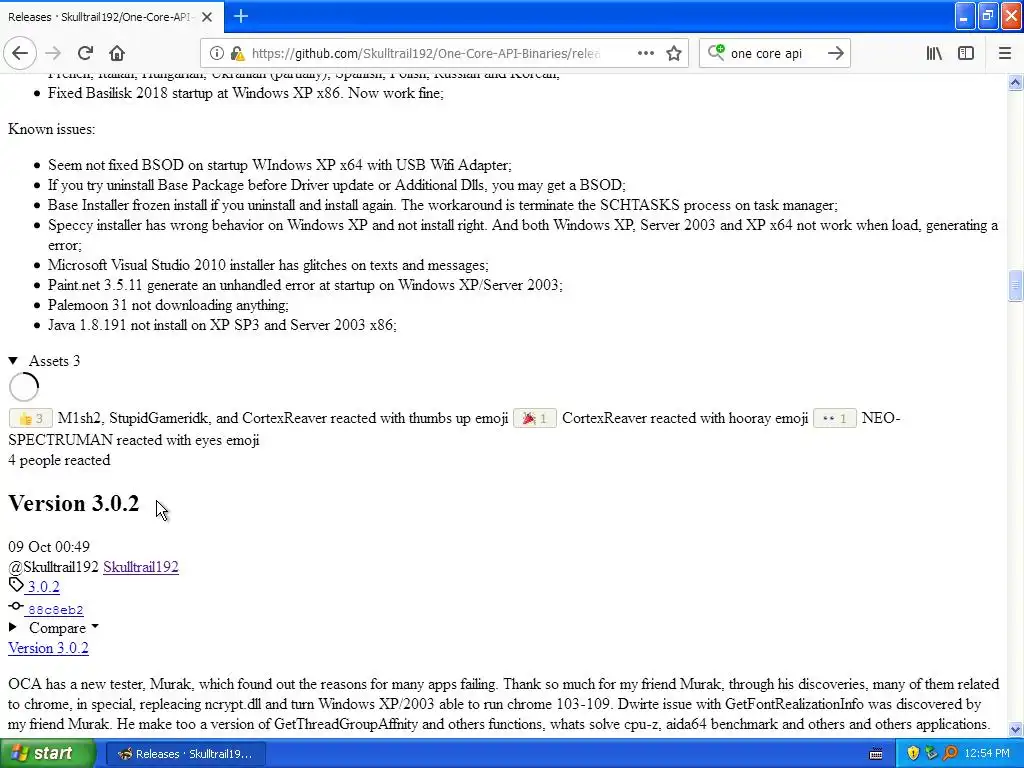Select the Releases Skulltrail192 tab
The image size is (1024, 768).
click(x=99, y=17)
